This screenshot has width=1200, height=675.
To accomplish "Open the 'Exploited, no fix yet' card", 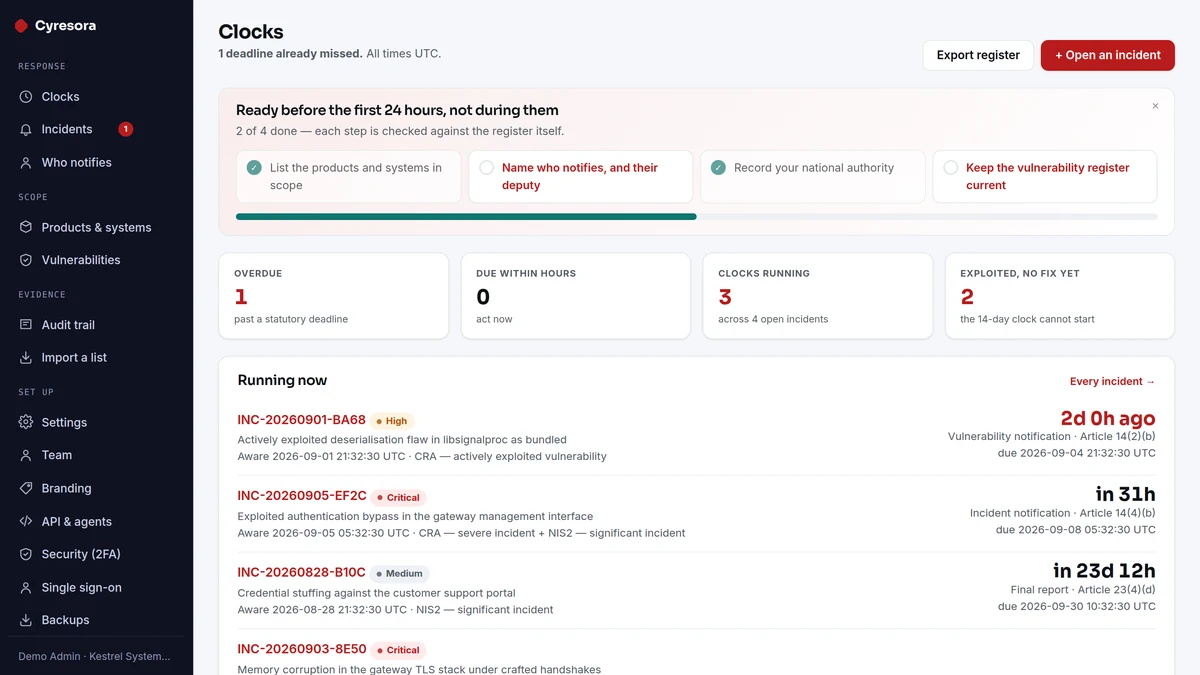I will 1060,296.
